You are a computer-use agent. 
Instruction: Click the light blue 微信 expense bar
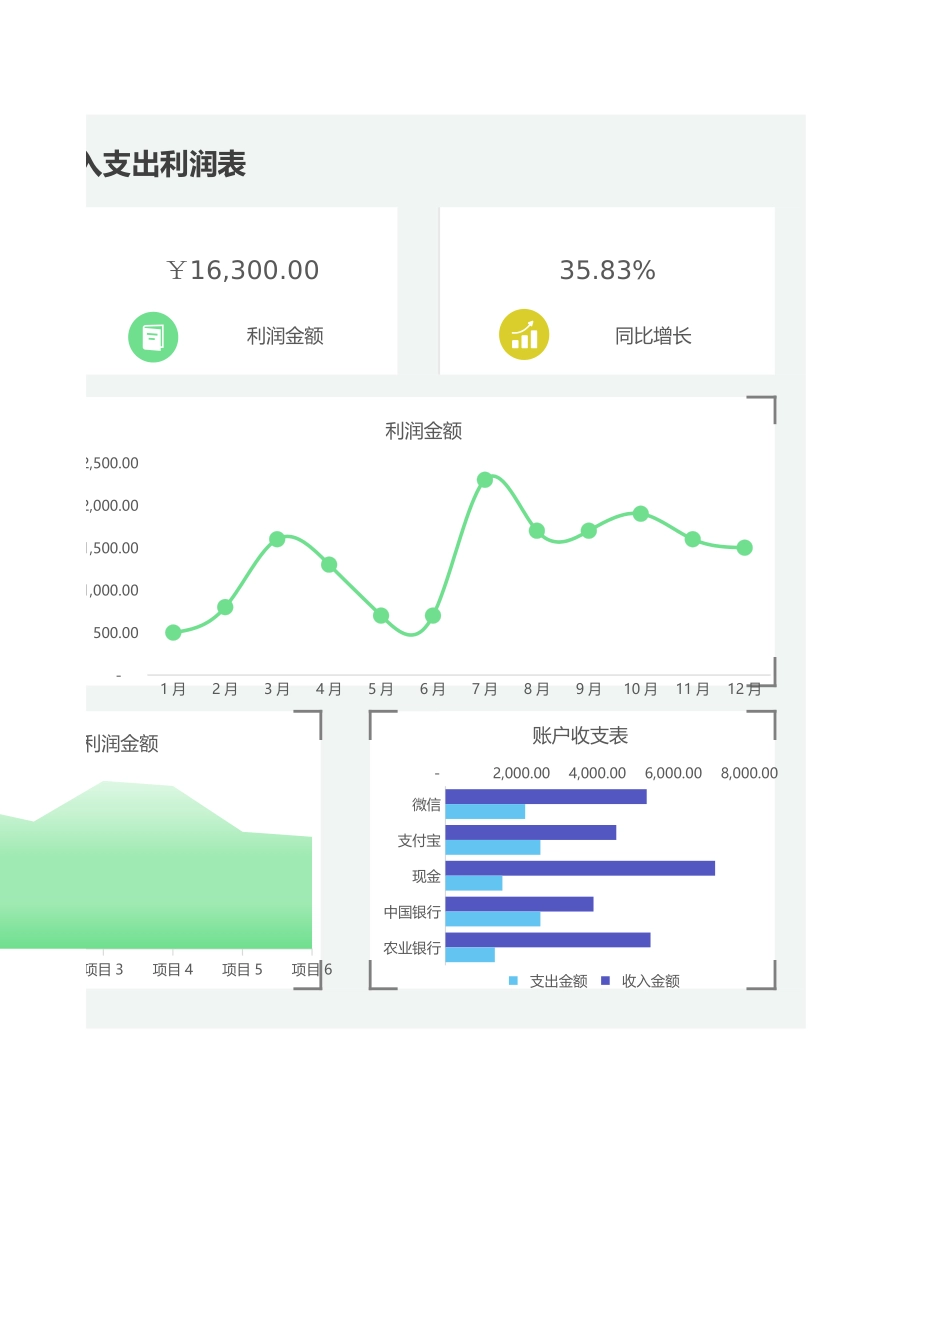[x=485, y=812]
